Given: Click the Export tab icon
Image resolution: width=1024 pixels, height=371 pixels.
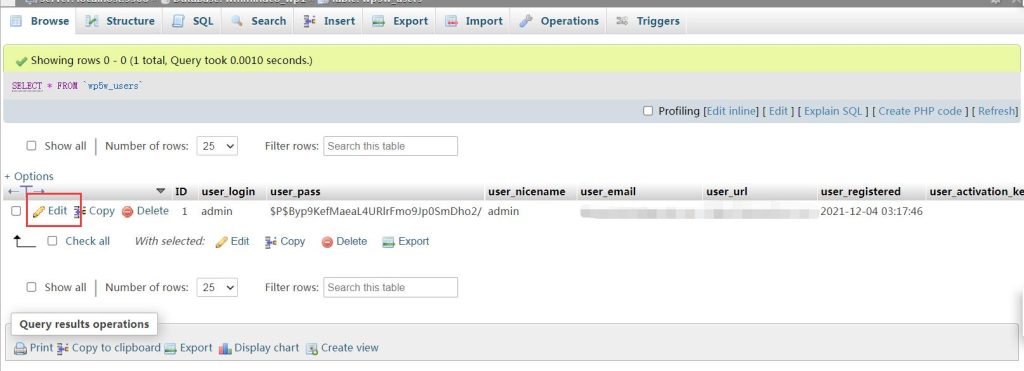Looking at the screenshot, I should coord(378,21).
